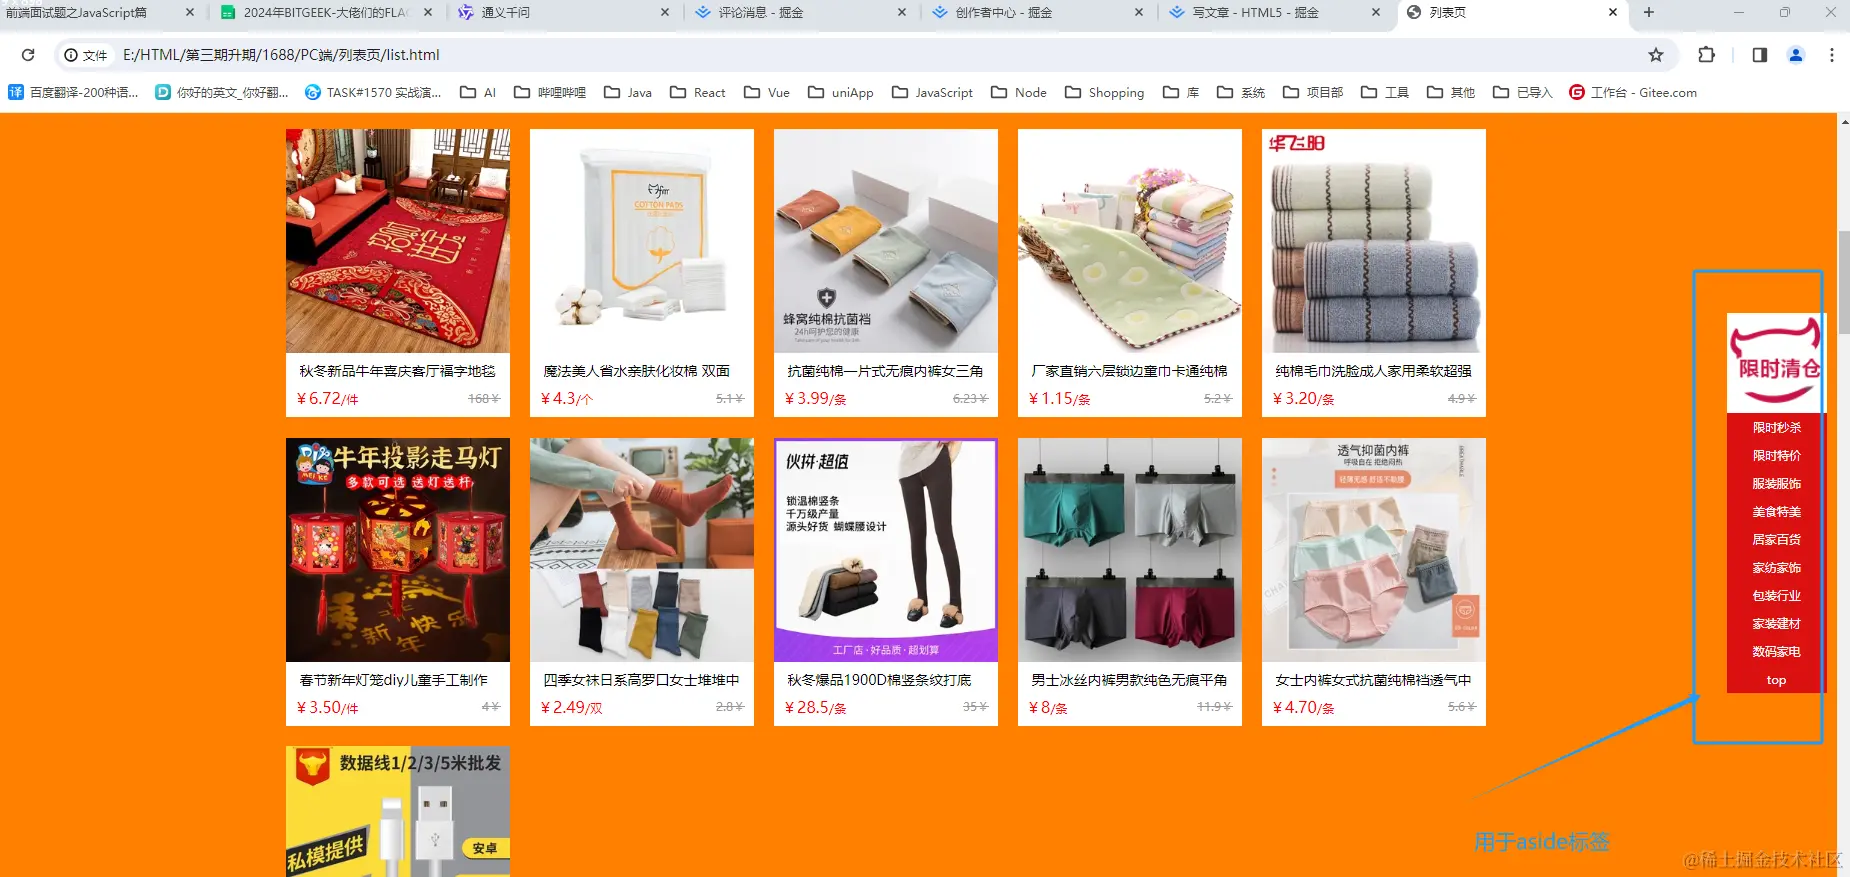Open the red 福字地毯 product image
Screen dimensions: 1850x877
coord(398,241)
